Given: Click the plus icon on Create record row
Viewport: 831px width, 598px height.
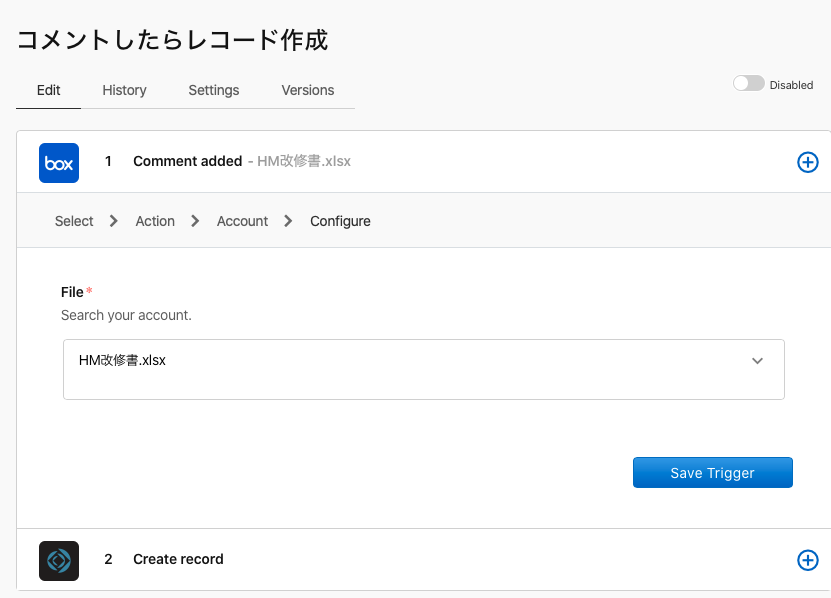Looking at the screenshot, I should click(807, 560).
